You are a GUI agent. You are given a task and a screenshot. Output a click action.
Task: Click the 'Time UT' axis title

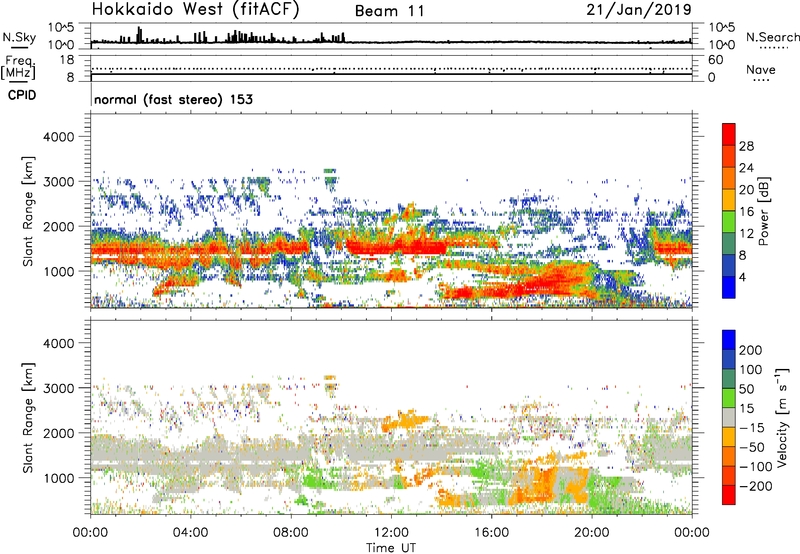click(x=391, y=547)
